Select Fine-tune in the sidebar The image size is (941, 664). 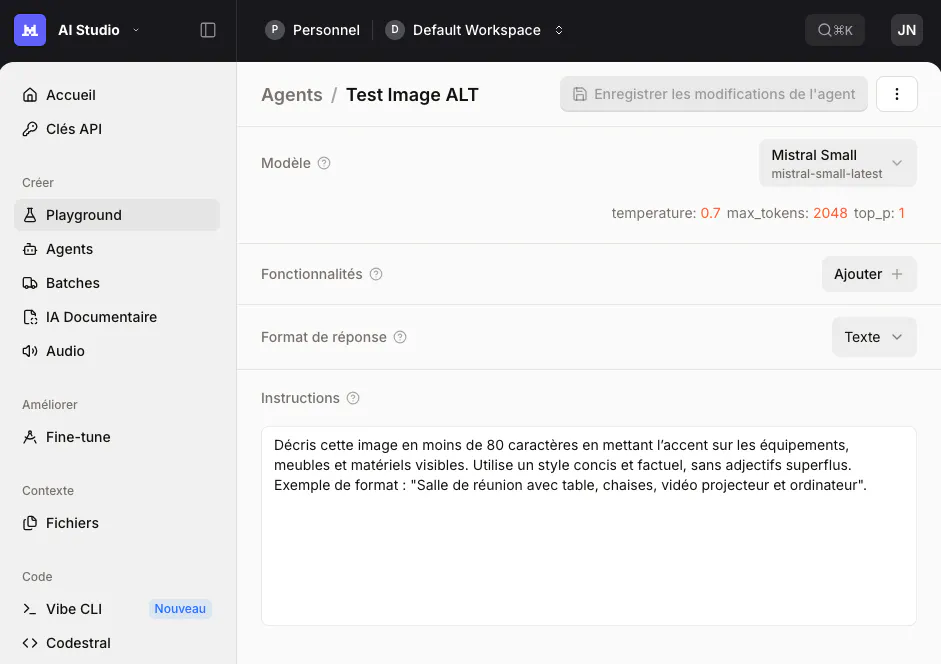point(78,437)
